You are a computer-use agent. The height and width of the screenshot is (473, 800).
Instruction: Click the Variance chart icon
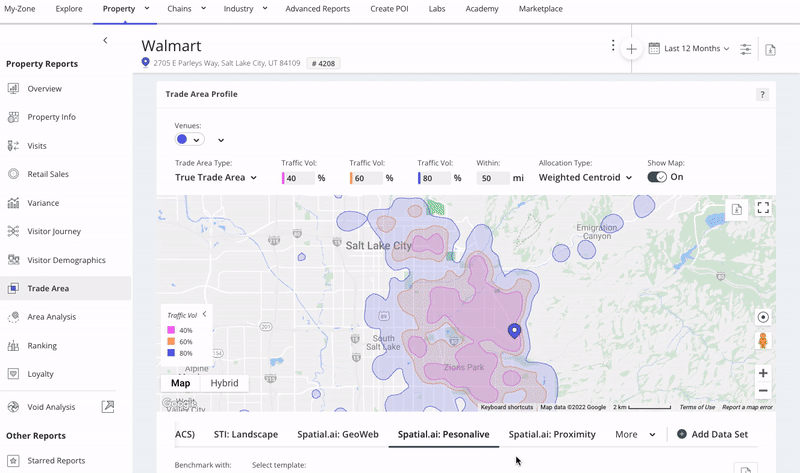pos(13,203)
